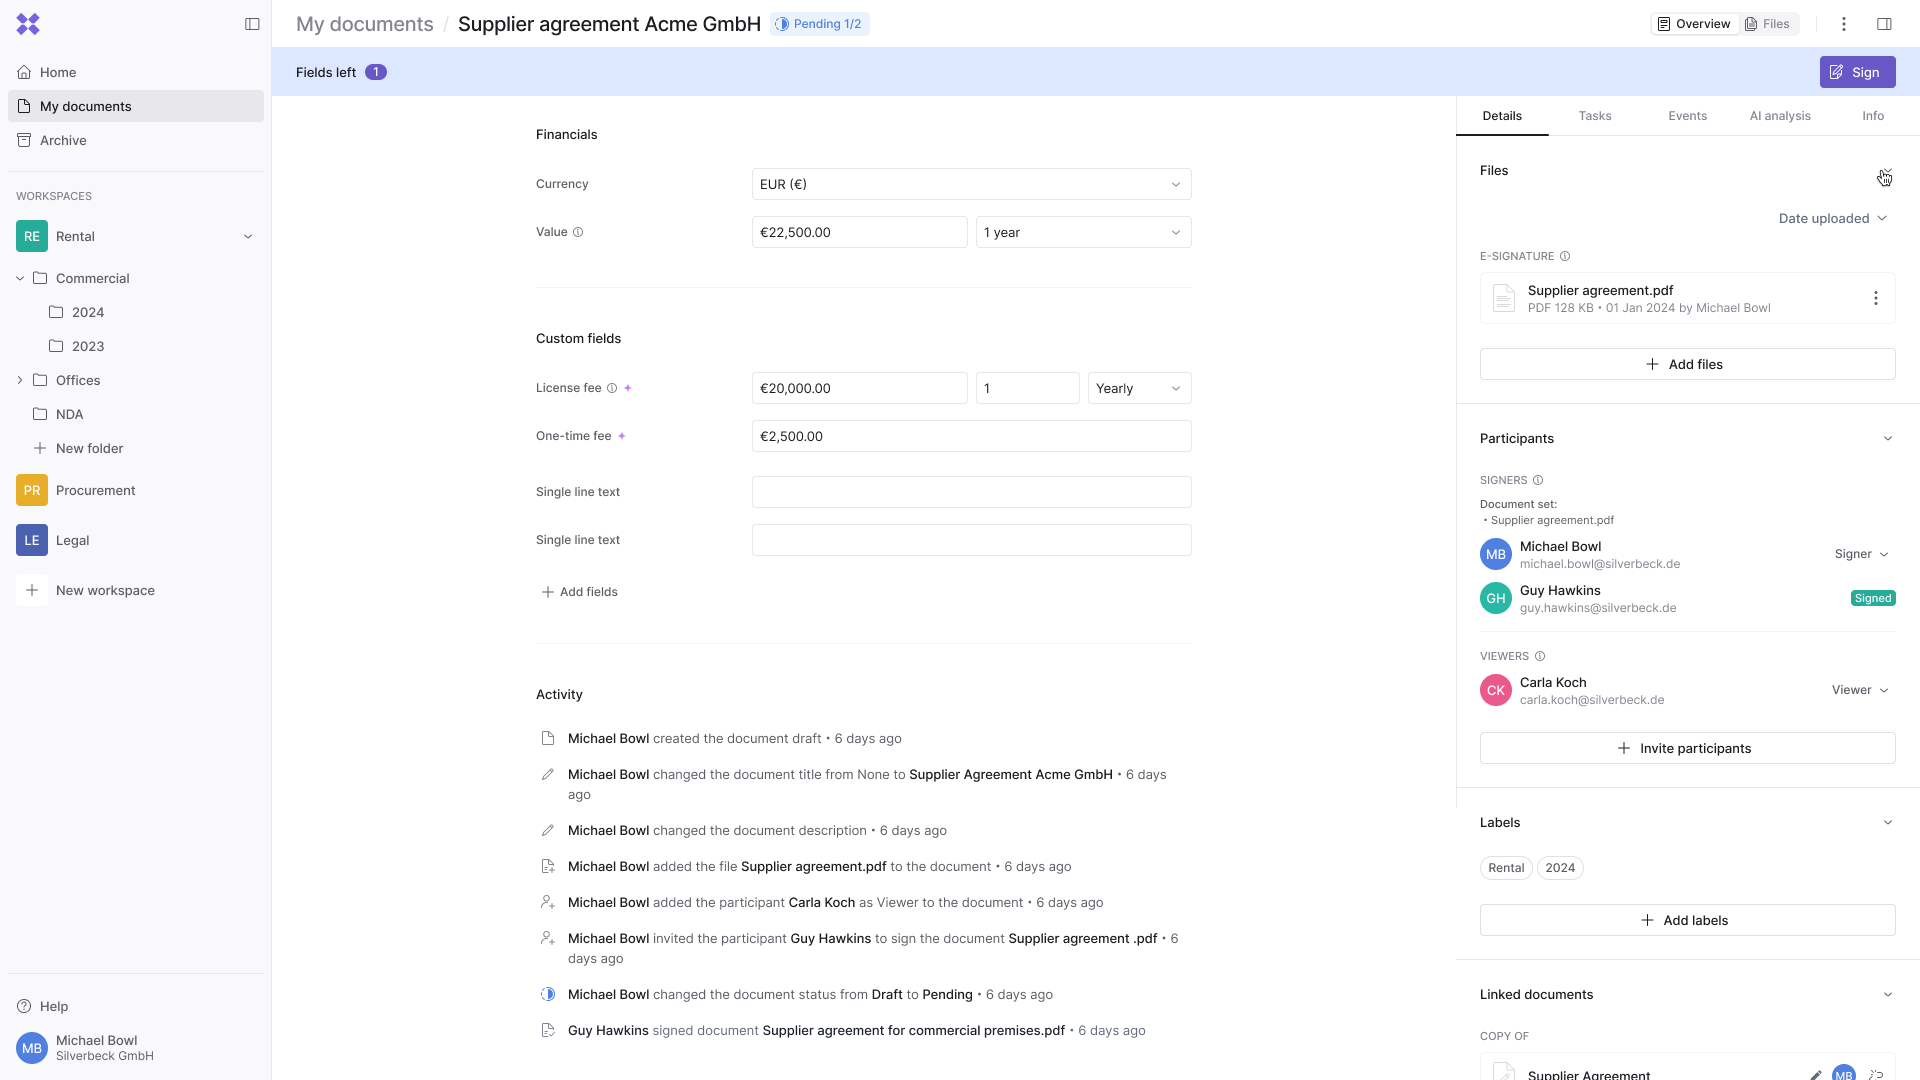The image size is (1920, 1080).
Task: Switch to Overview view toggle
Action: point(1694,24)
